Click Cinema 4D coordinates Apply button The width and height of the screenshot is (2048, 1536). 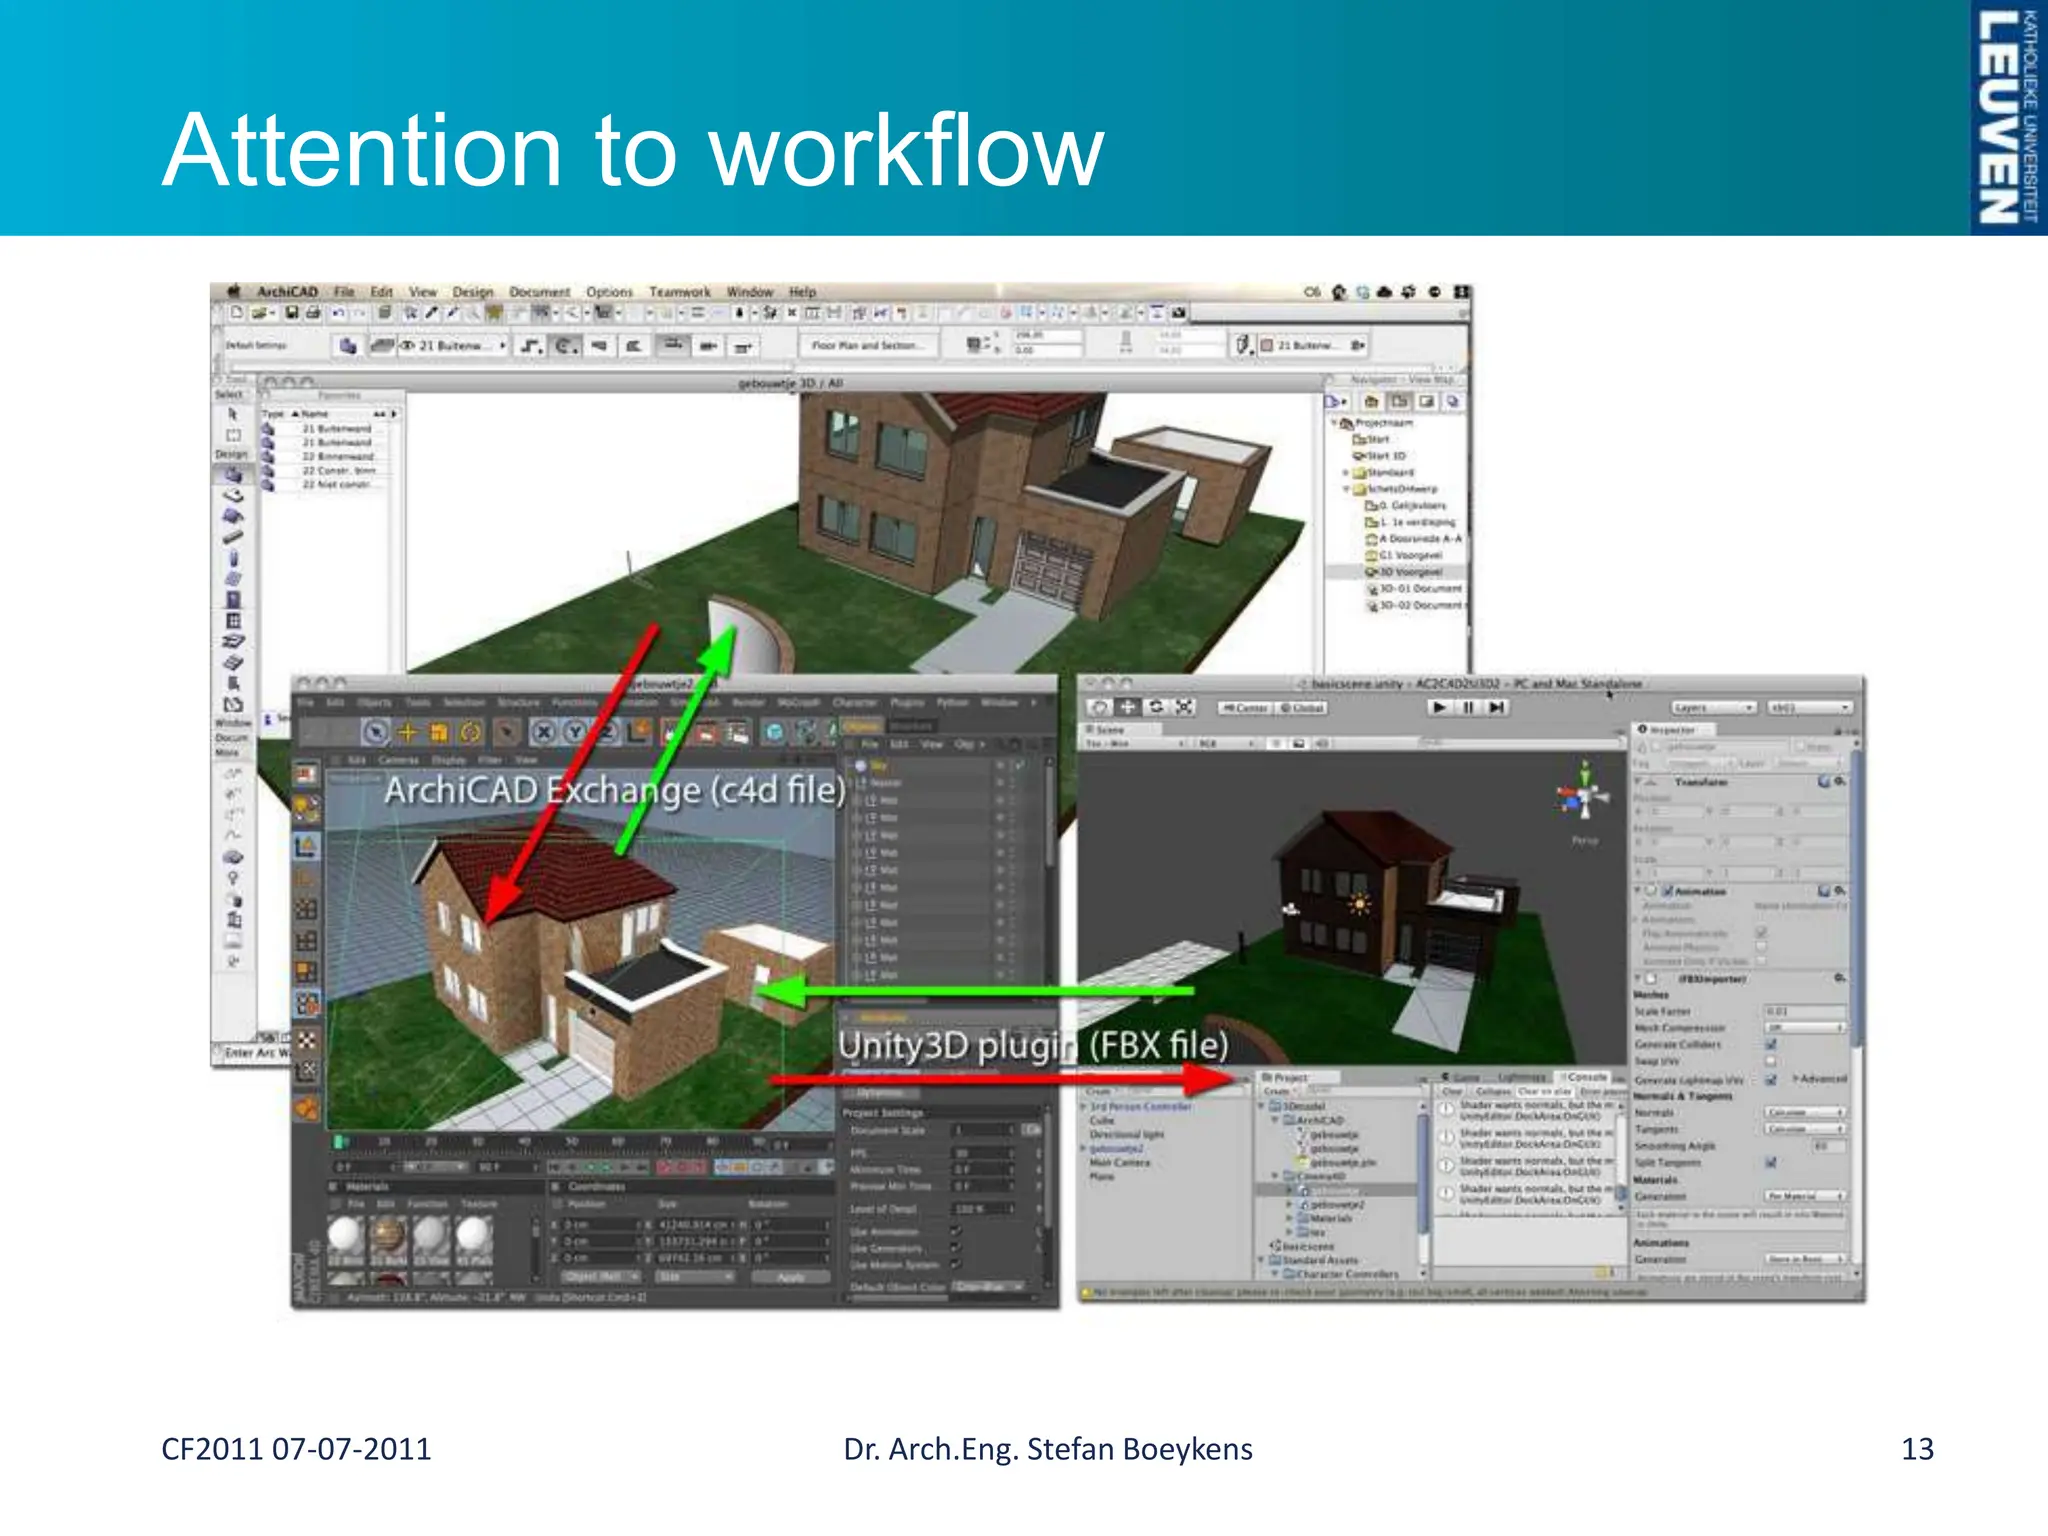(x=790, y=1277)
